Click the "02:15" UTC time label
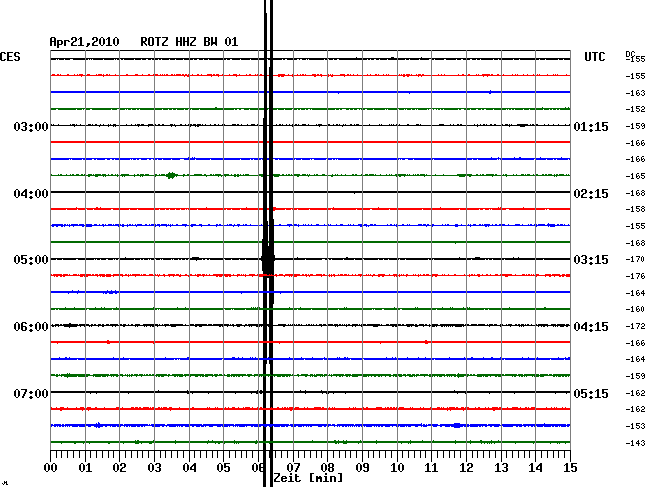650x494 pixels. coord(591,194)
